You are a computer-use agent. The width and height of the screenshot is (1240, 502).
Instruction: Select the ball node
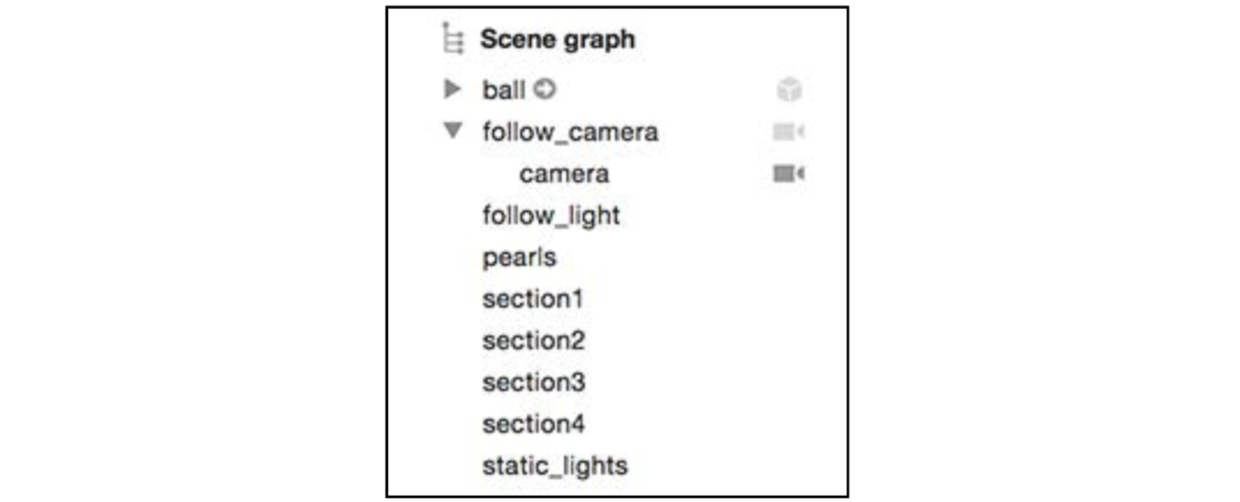pos(504,90)
